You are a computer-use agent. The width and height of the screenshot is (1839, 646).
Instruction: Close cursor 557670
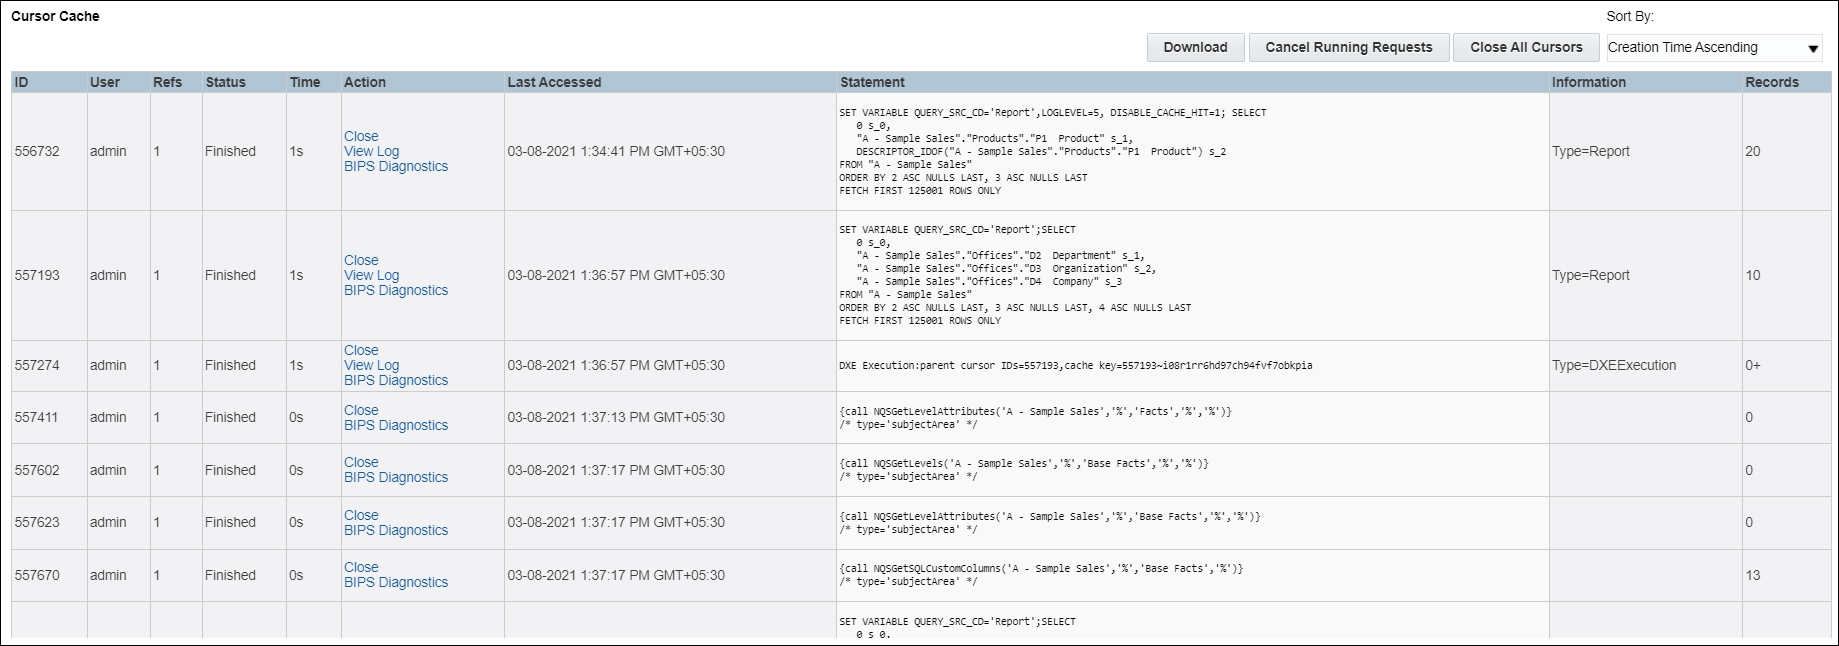[x=361, y=567]
